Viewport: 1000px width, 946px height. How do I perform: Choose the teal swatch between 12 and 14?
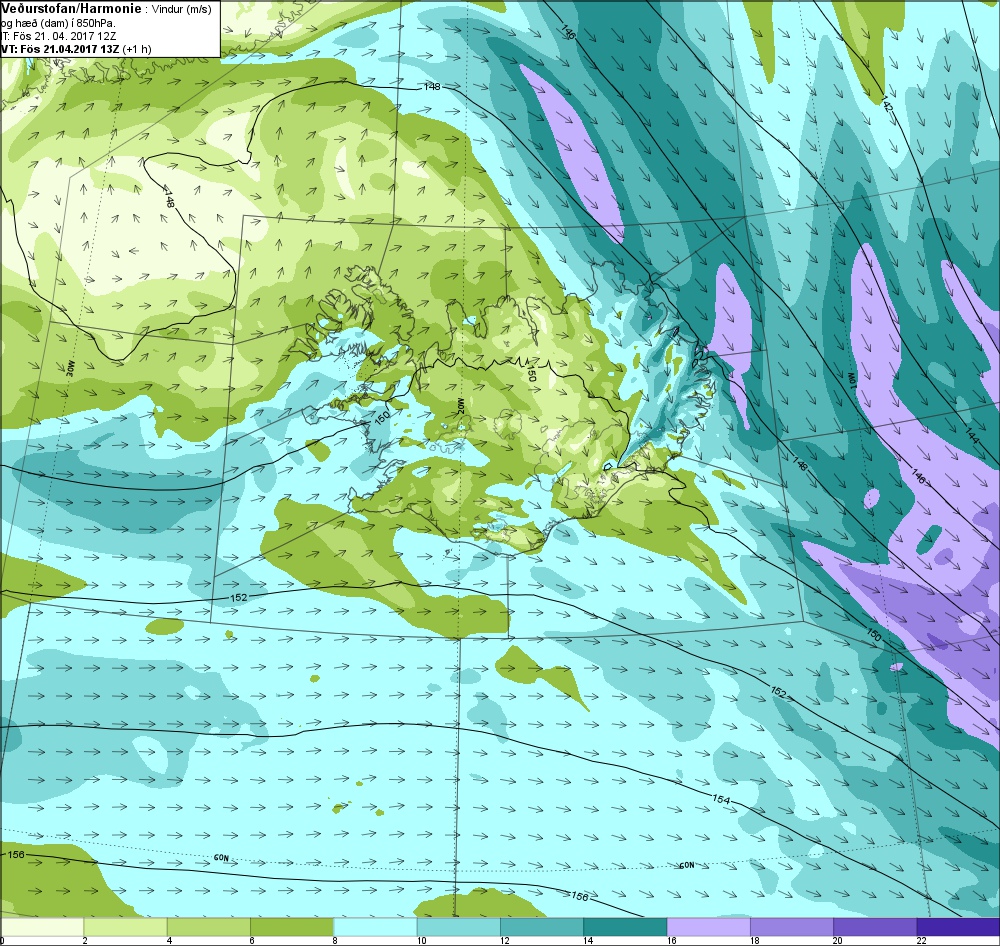pos(541,926)
